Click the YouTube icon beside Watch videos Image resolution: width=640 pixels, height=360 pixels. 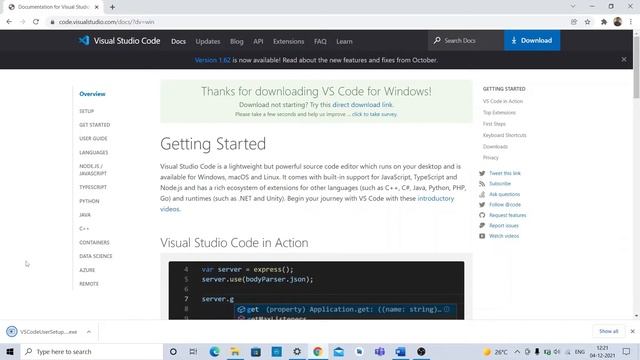(x=482, y=236)
